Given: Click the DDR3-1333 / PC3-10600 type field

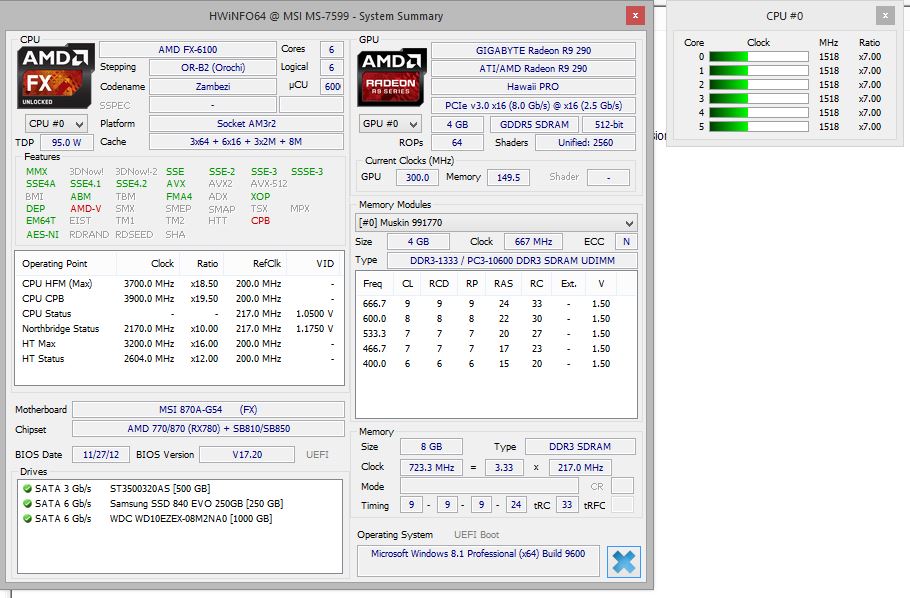Looking at the screenshot, I should (x=512, y=261).
